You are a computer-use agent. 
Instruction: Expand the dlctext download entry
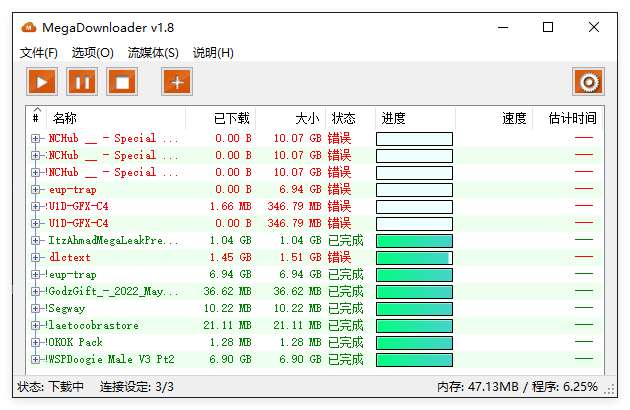point(36,258)
